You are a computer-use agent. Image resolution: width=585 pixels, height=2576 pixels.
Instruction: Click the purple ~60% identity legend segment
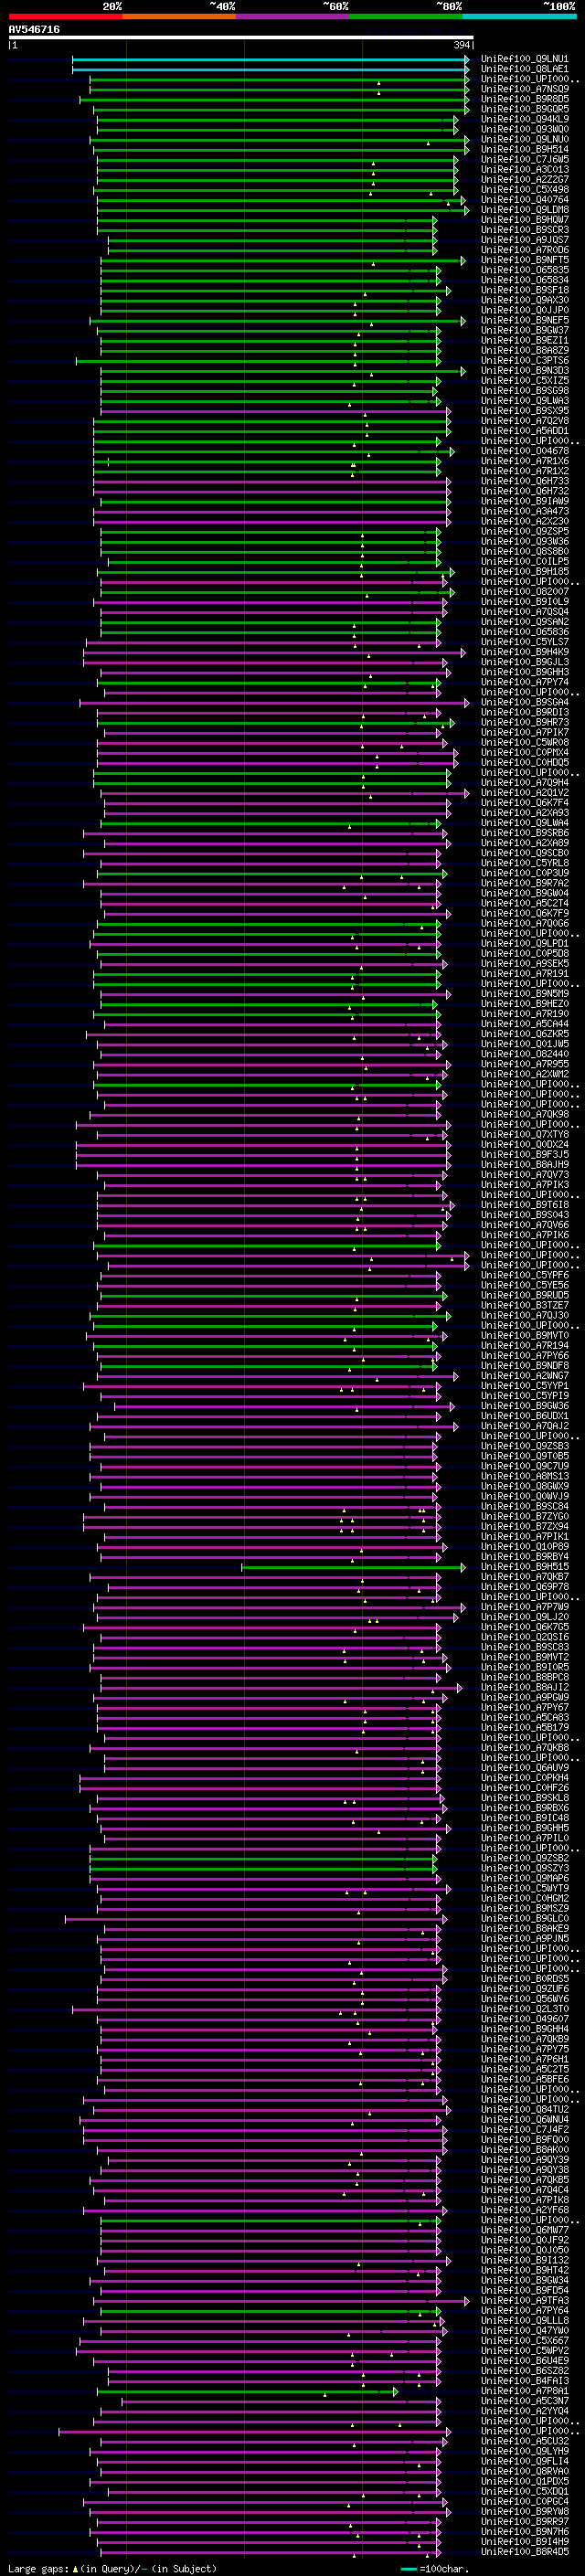tap(292, 16)
